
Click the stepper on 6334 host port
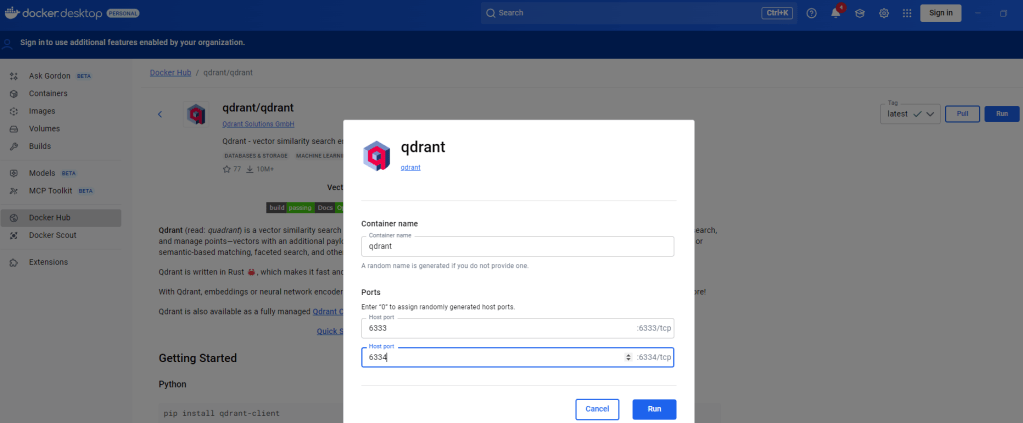click(627, 357)
